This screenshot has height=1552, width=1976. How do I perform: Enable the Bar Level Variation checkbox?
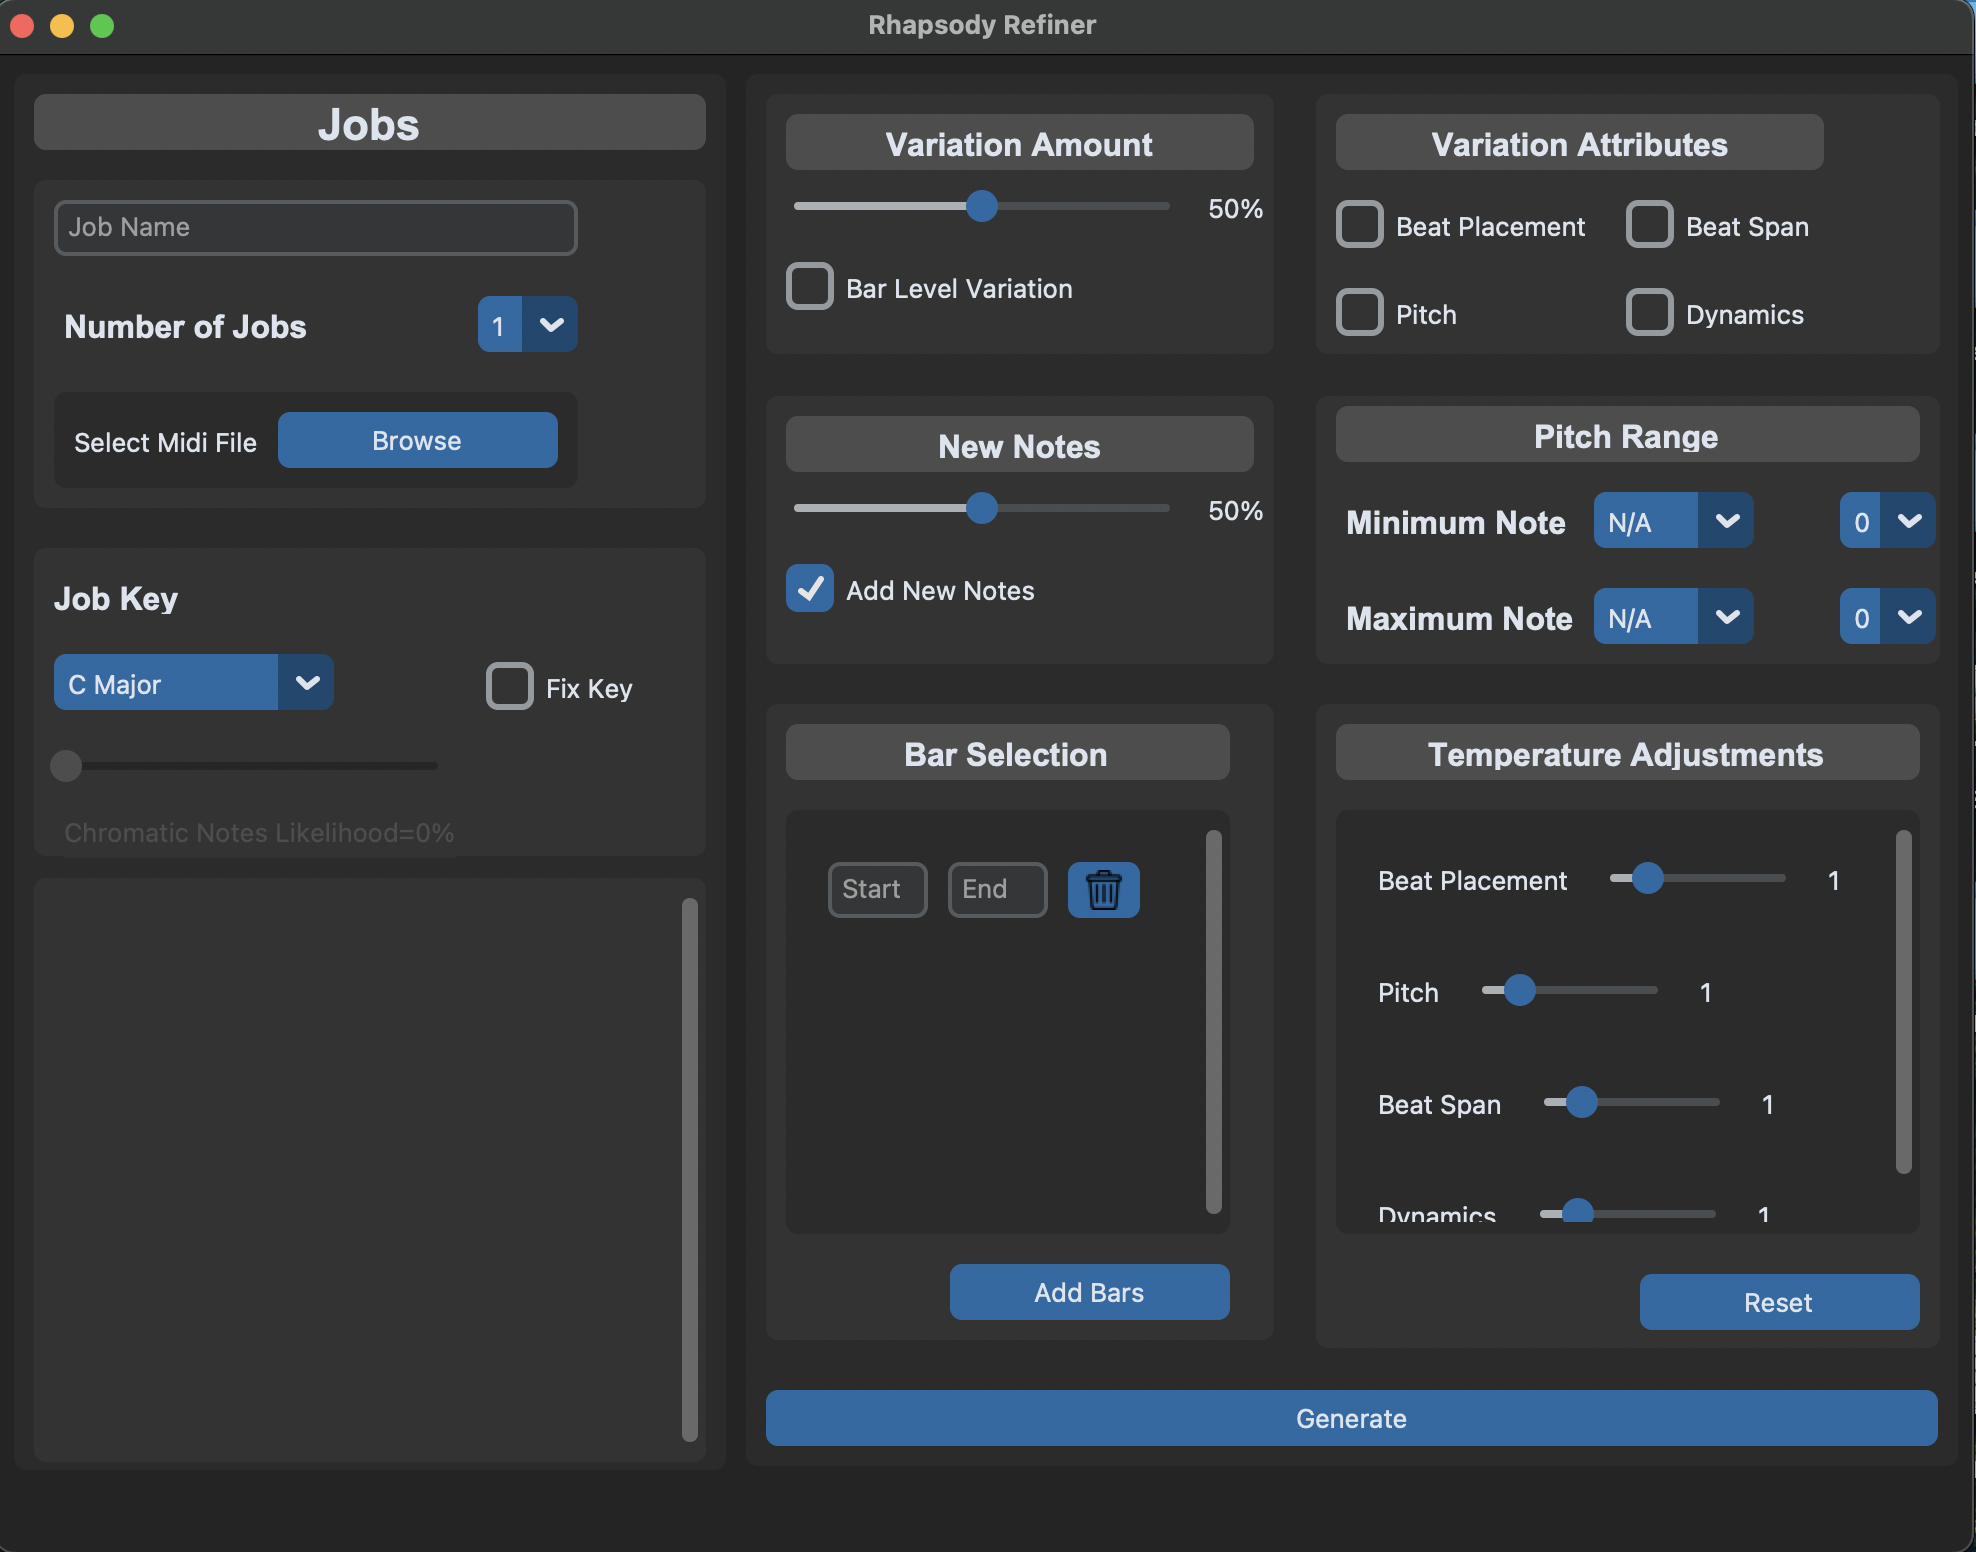[x=810, y=287]
